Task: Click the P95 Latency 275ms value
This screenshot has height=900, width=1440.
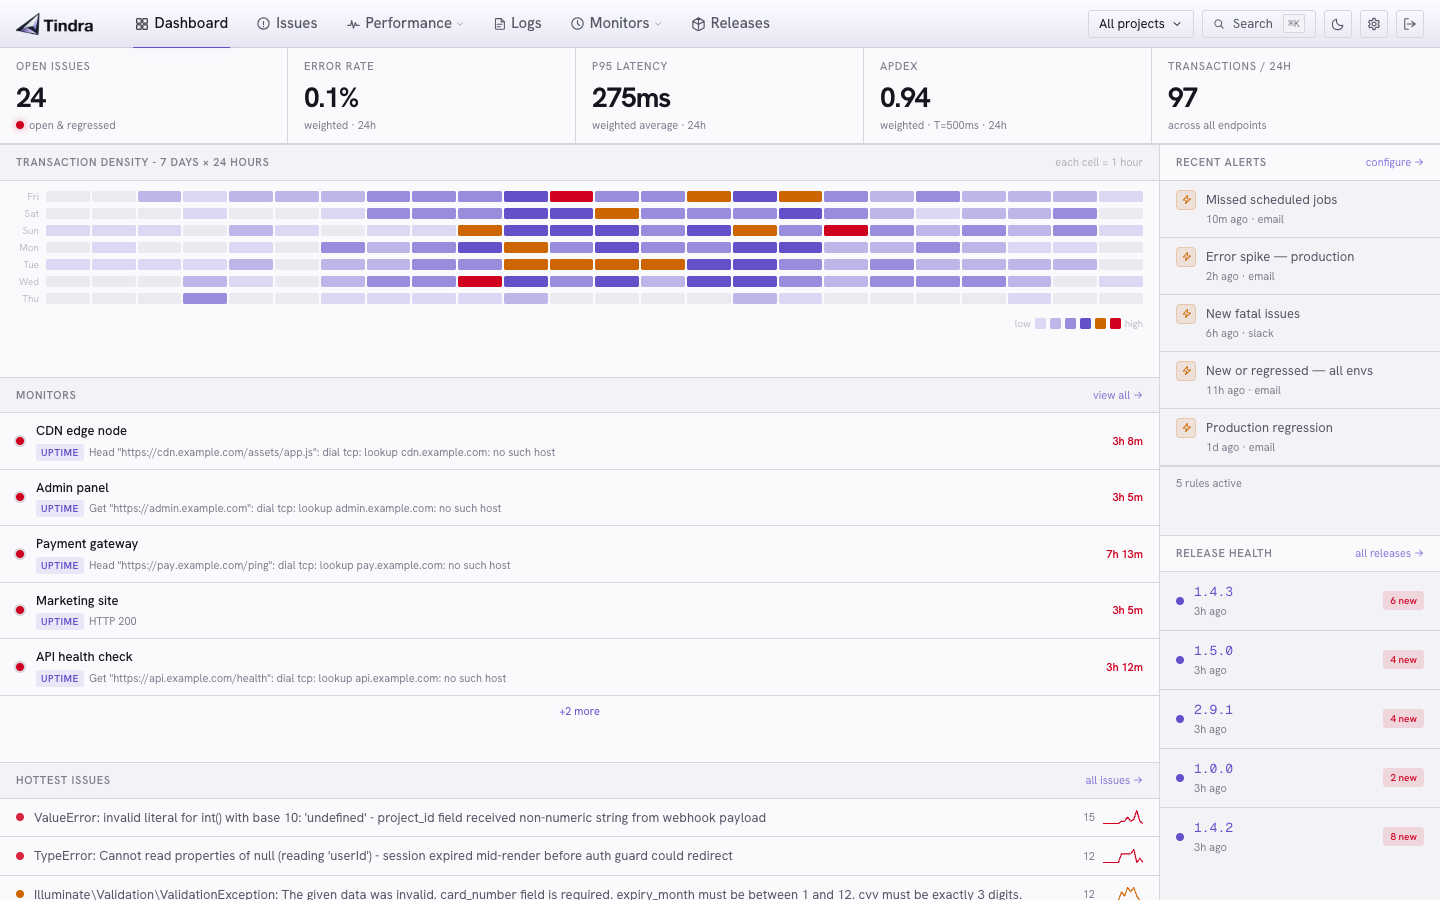Action: point(631,98)
